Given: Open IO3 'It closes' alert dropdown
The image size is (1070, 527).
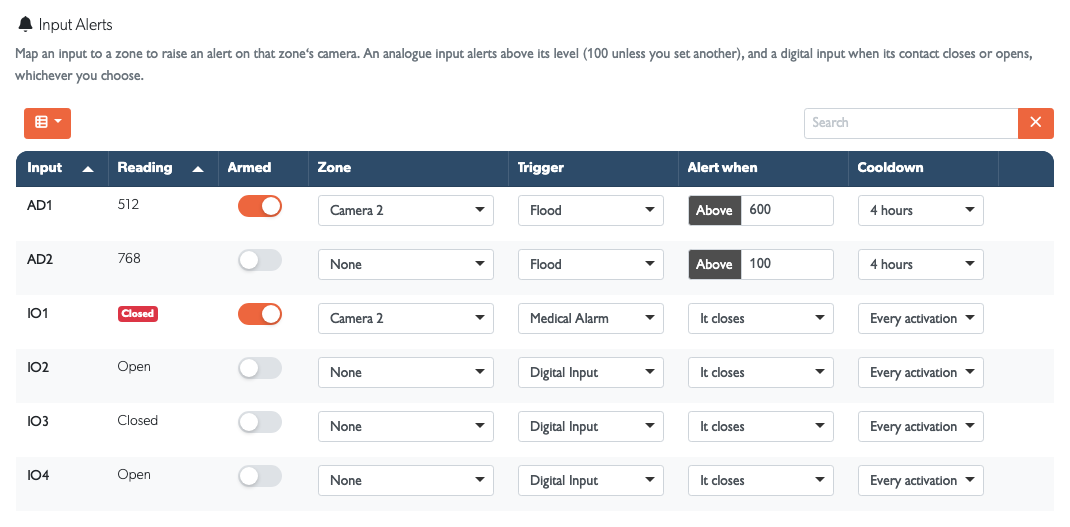Looking at the screenshot, I should [x=761, y=426].
